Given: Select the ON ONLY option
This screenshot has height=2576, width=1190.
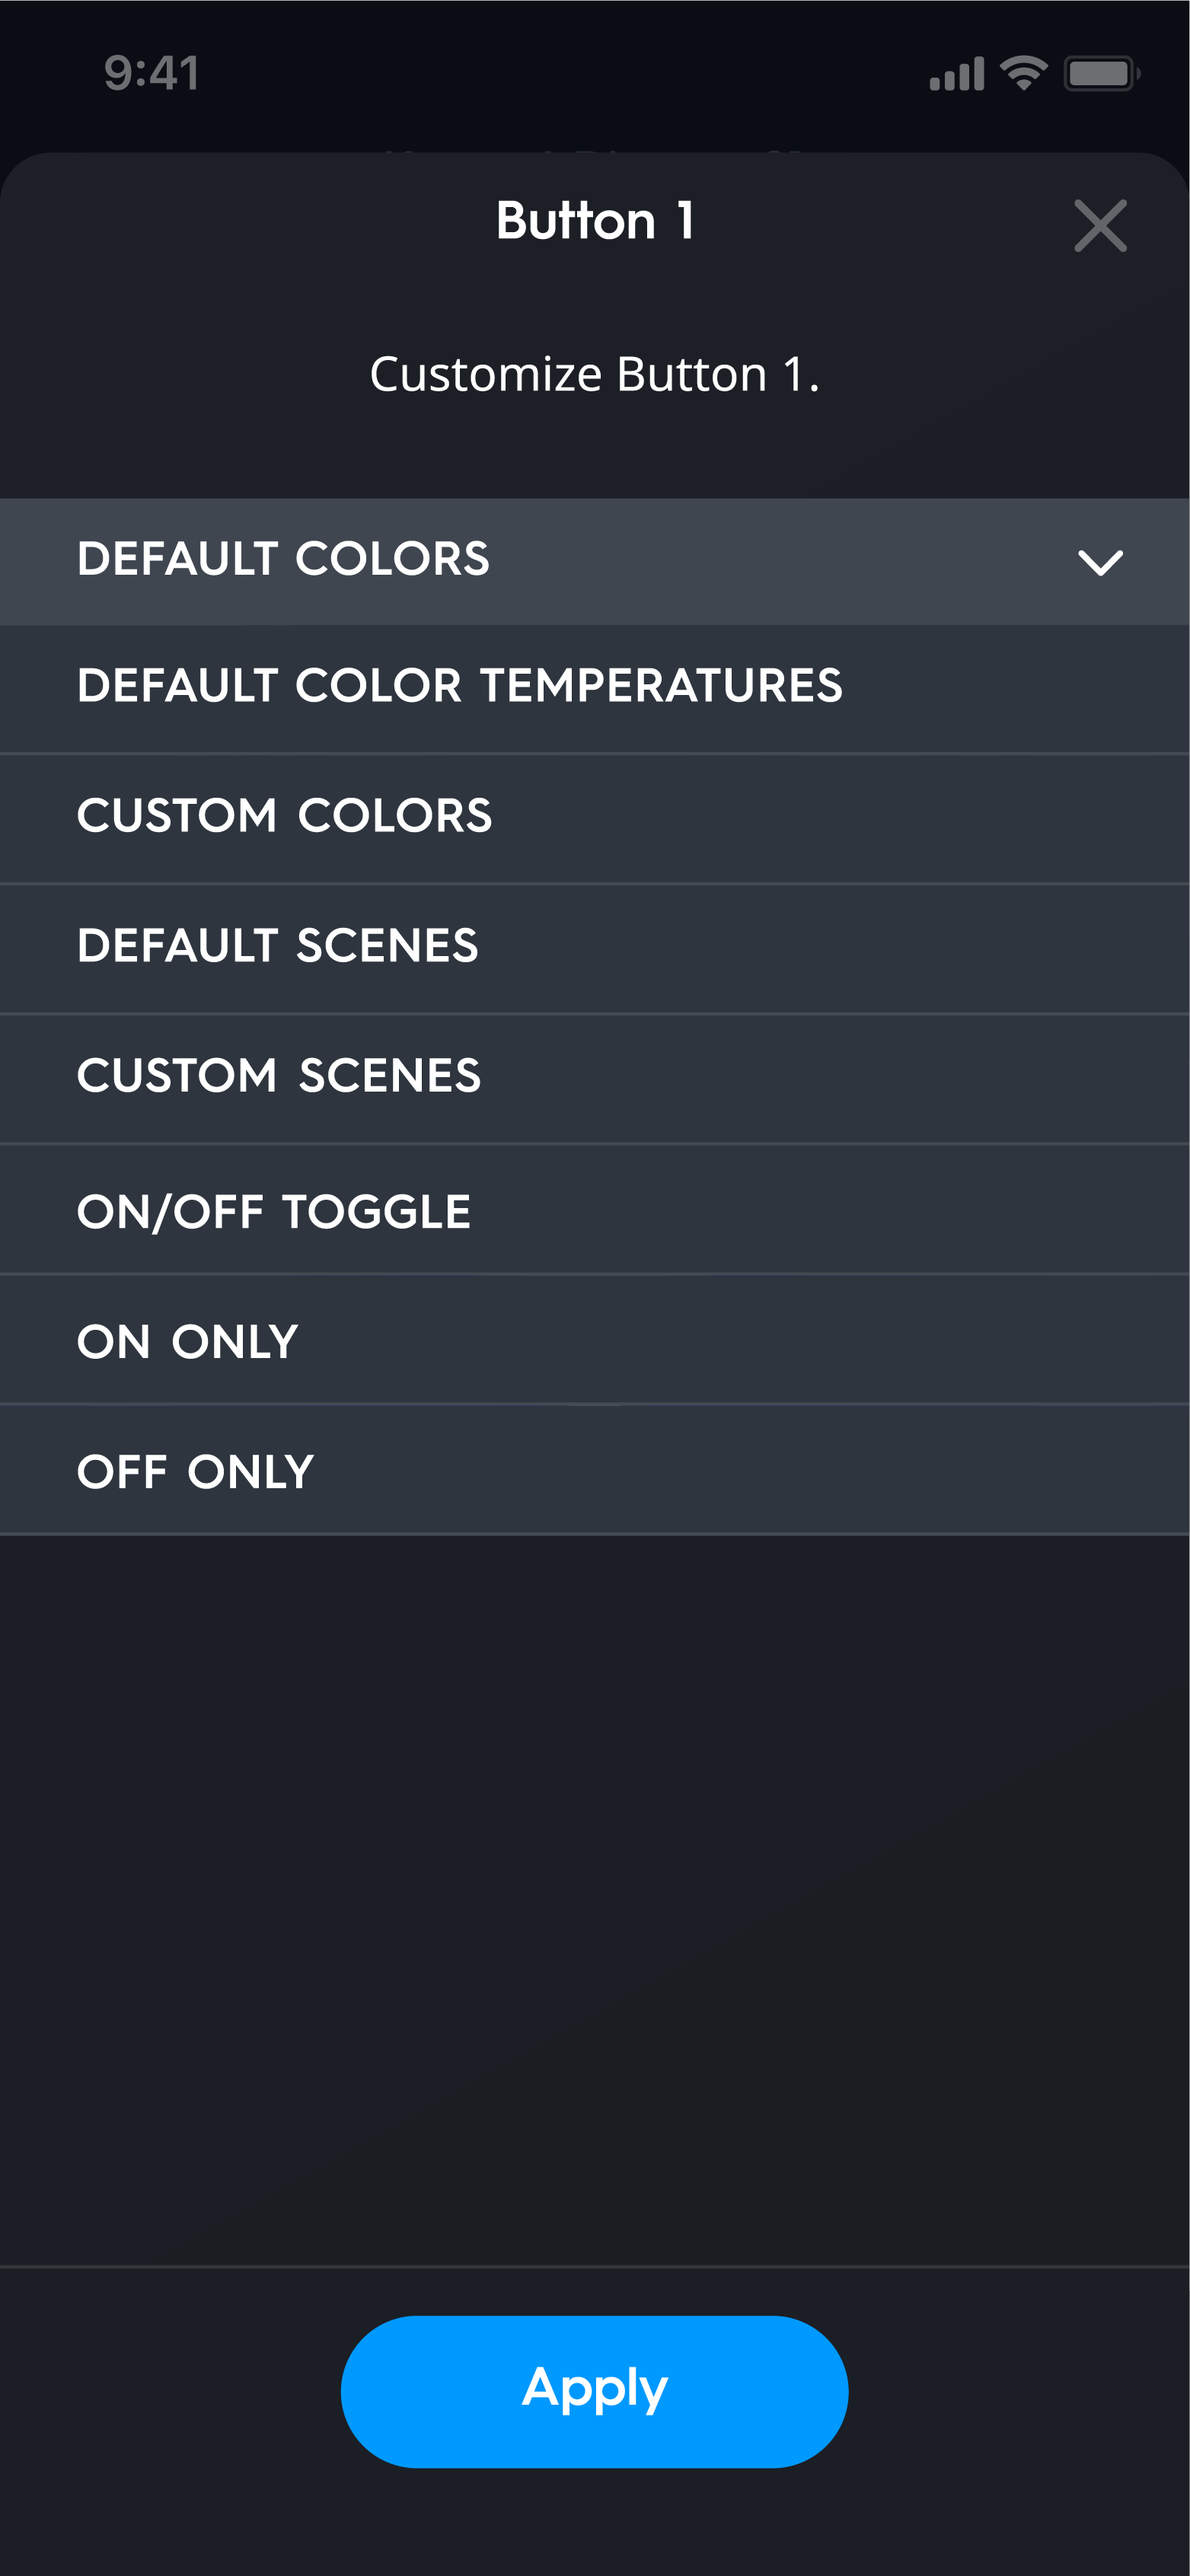Looking at the screenshot, I should (x=188, y=1341).
